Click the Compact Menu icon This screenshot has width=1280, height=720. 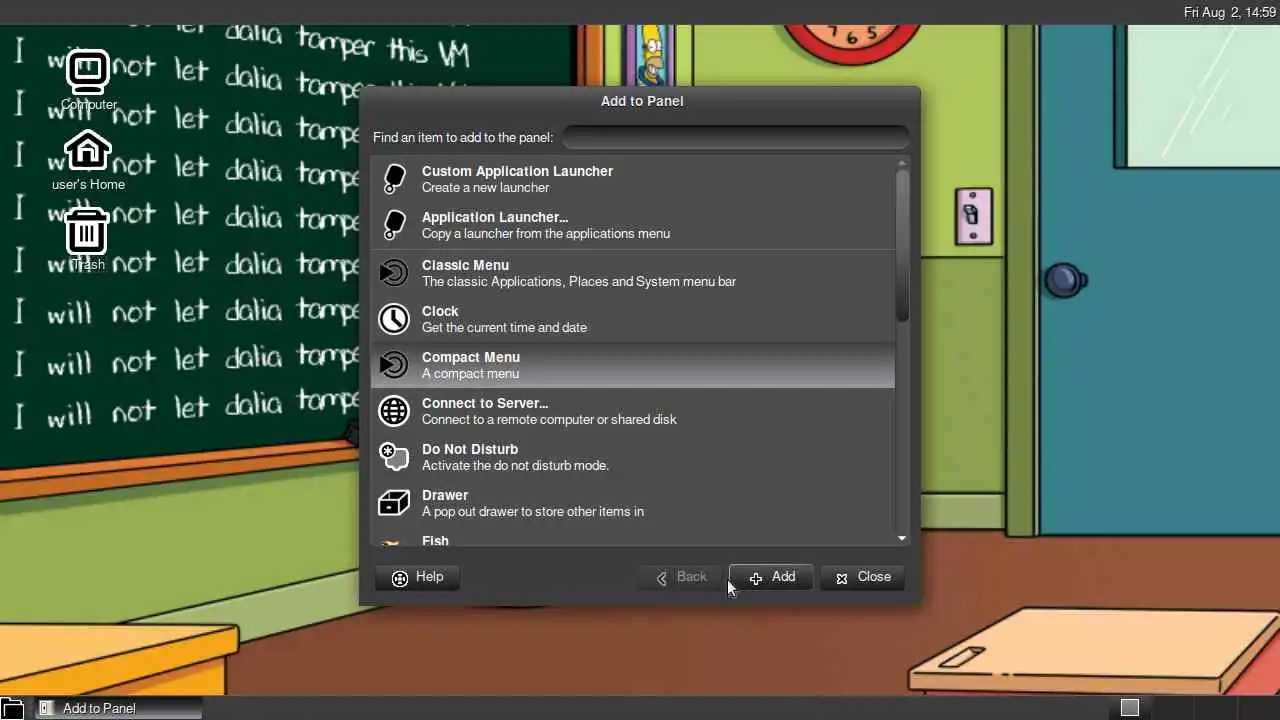coord(394,365)
